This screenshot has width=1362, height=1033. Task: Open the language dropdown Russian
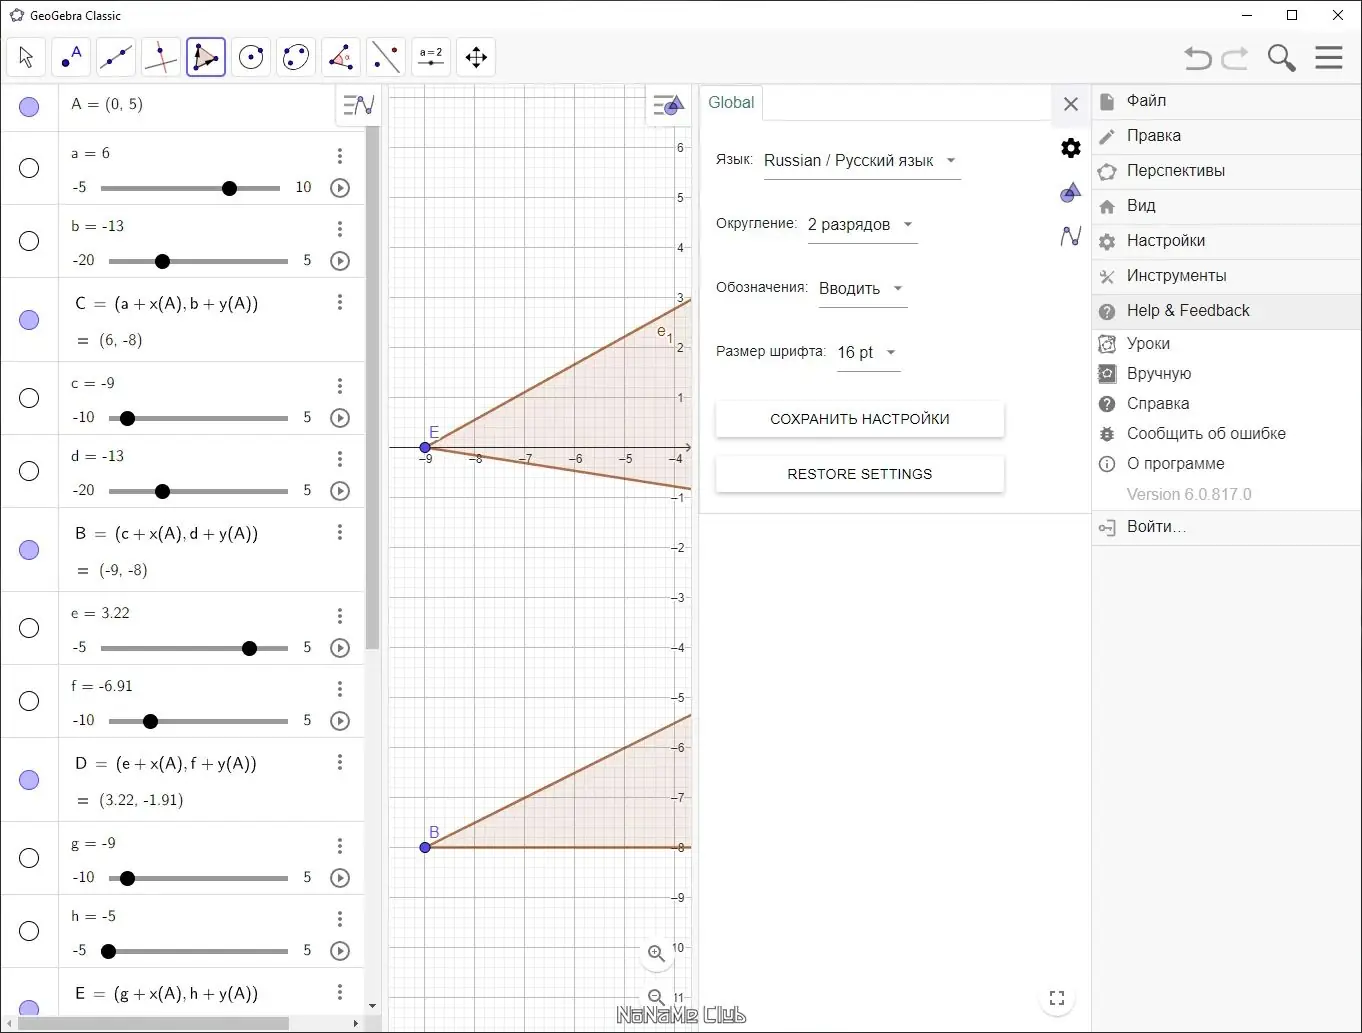pos(861,161)
